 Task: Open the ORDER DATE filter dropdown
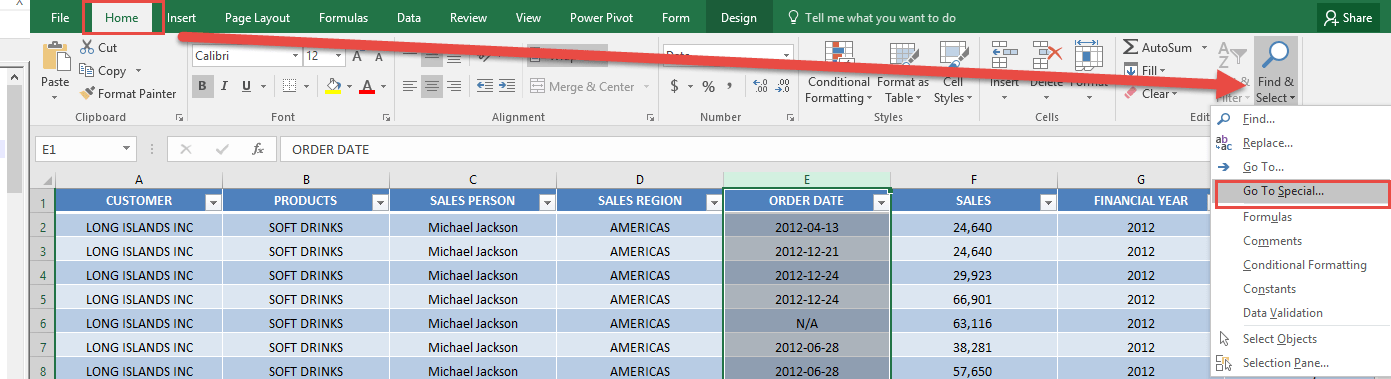tap(880, 201)
